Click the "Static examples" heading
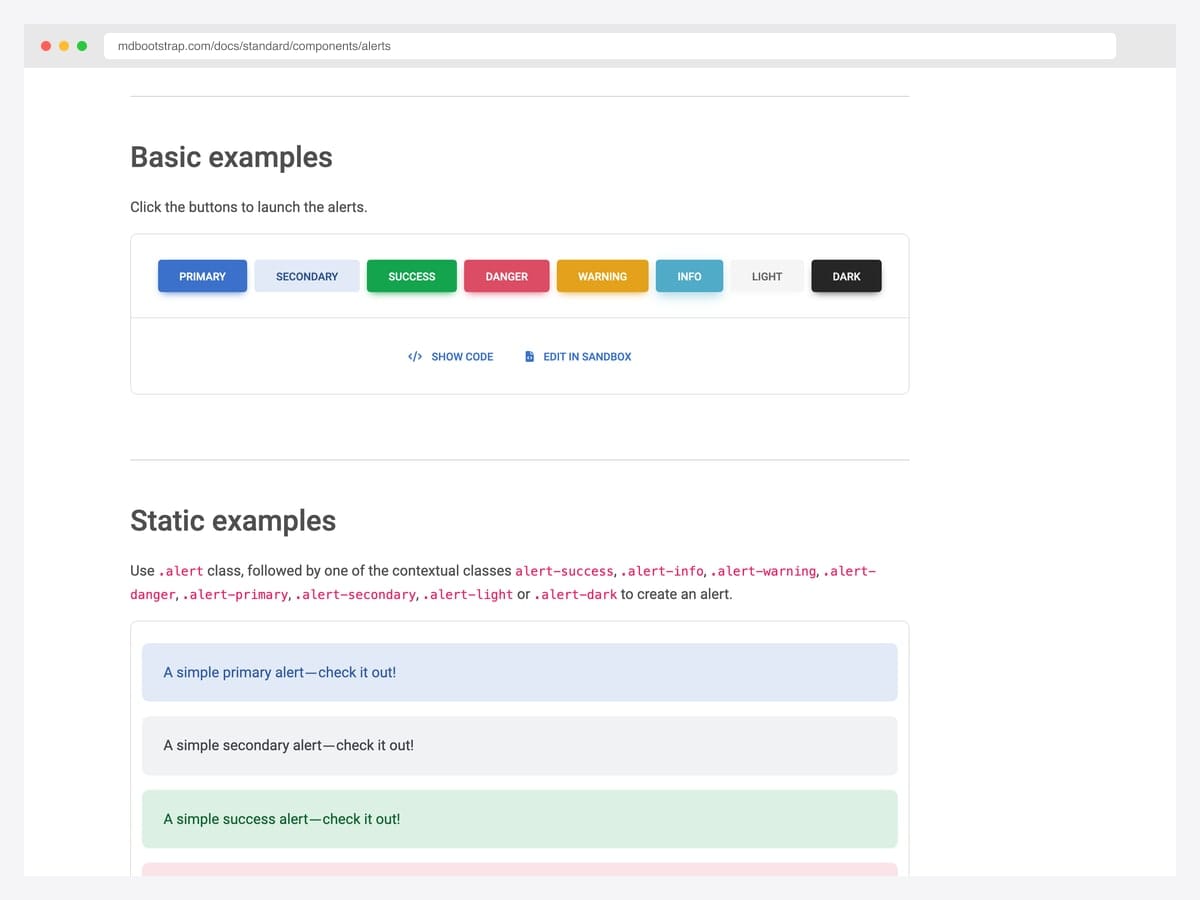The height and width of the screenshot is (900, 1200). 233,521
